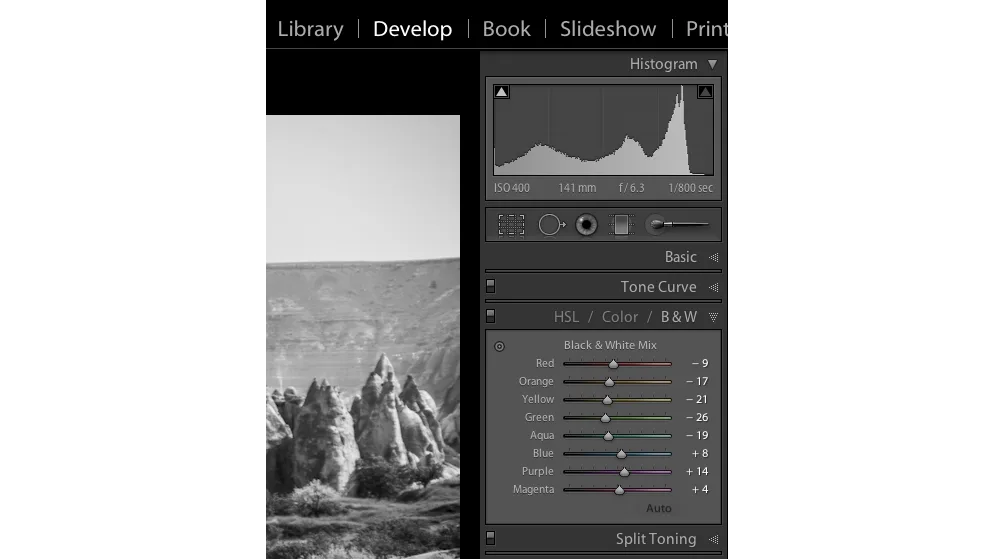Click the Yellow value -21 field
This screenshot has height=559, width=994.
tap(697, 399)
